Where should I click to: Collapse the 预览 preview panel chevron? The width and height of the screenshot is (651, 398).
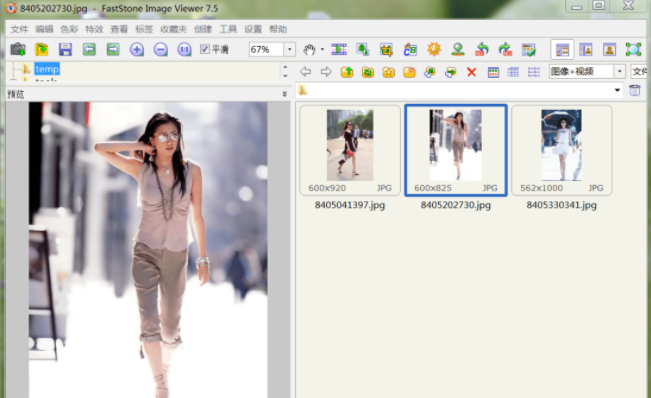pyautogui.click(x=284, y=94)
